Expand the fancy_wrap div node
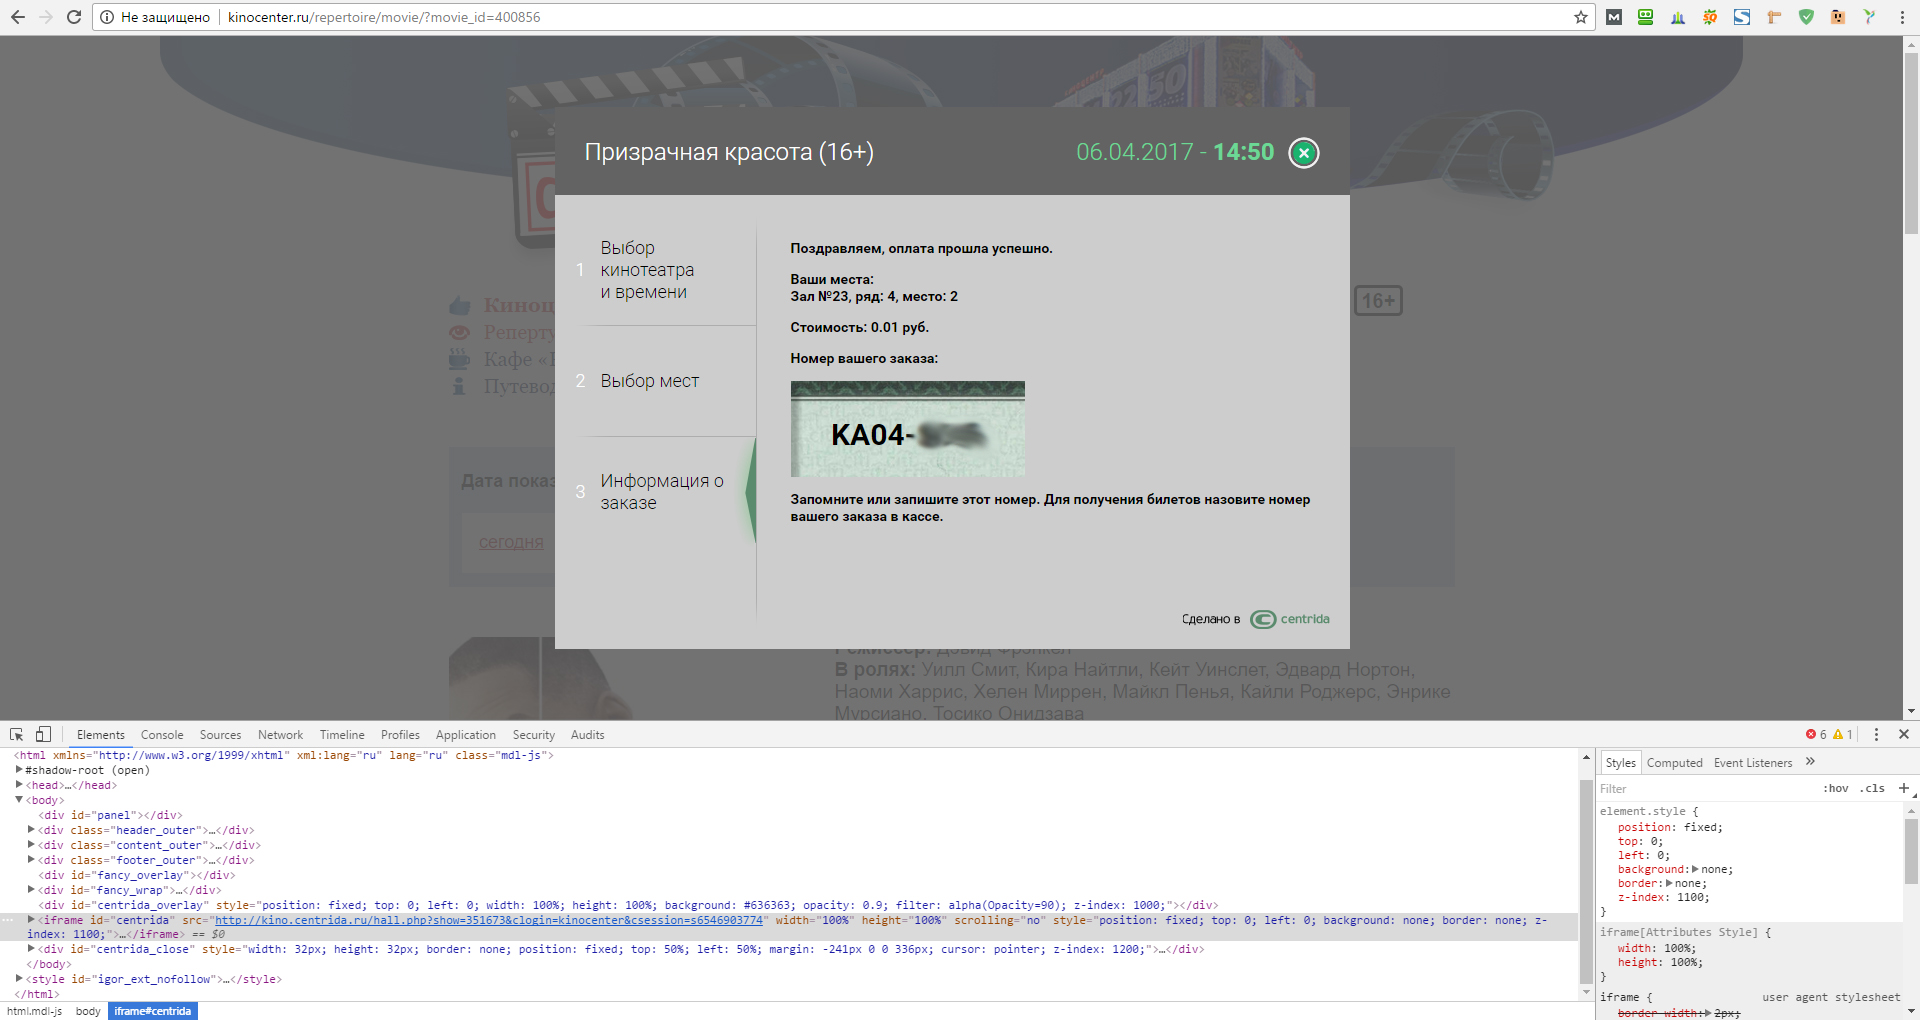 coord(31,890)
